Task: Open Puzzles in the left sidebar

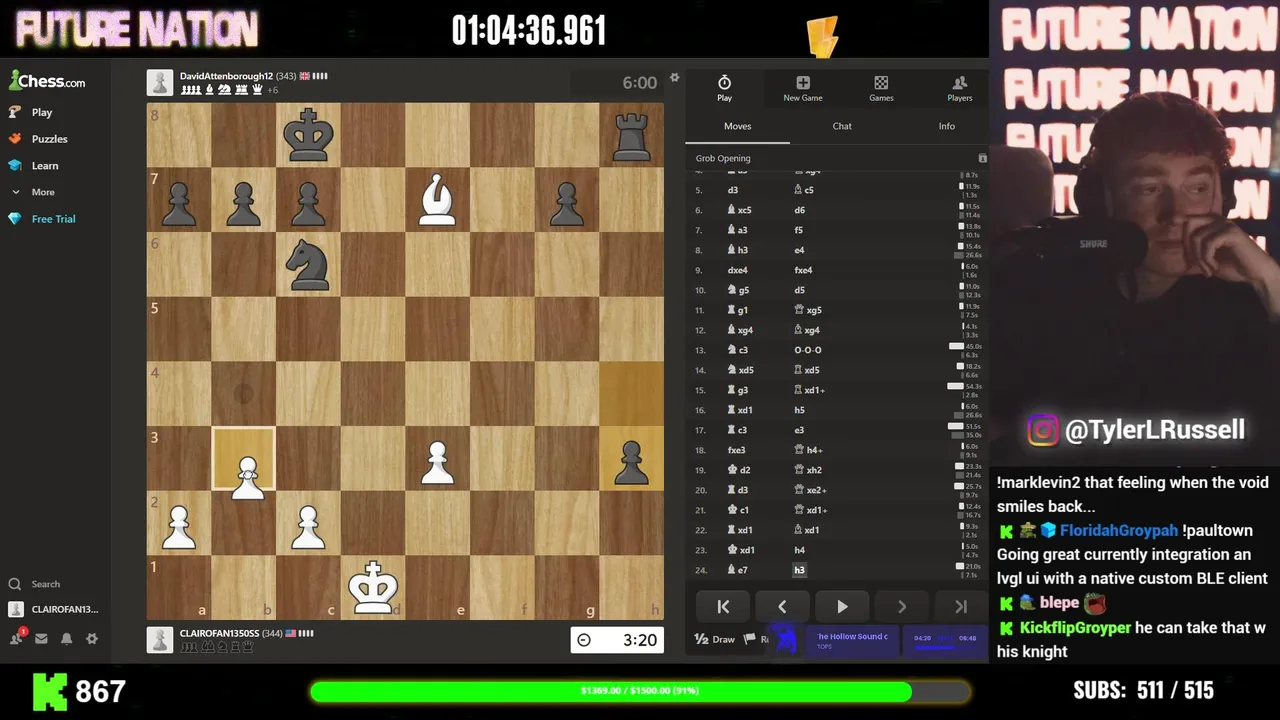Action: click(38, 139)
